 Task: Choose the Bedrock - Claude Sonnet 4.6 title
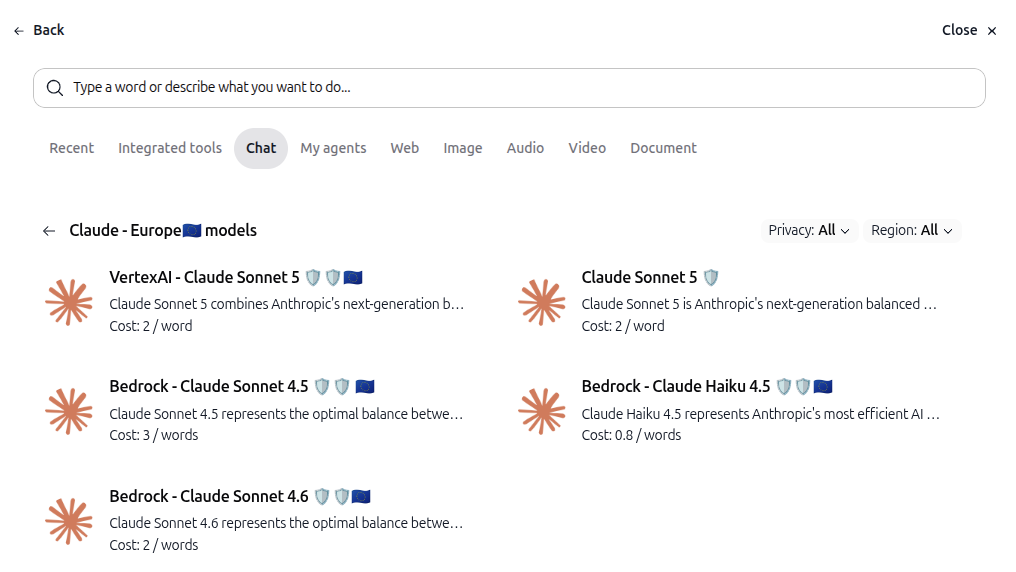pos(209,496)
